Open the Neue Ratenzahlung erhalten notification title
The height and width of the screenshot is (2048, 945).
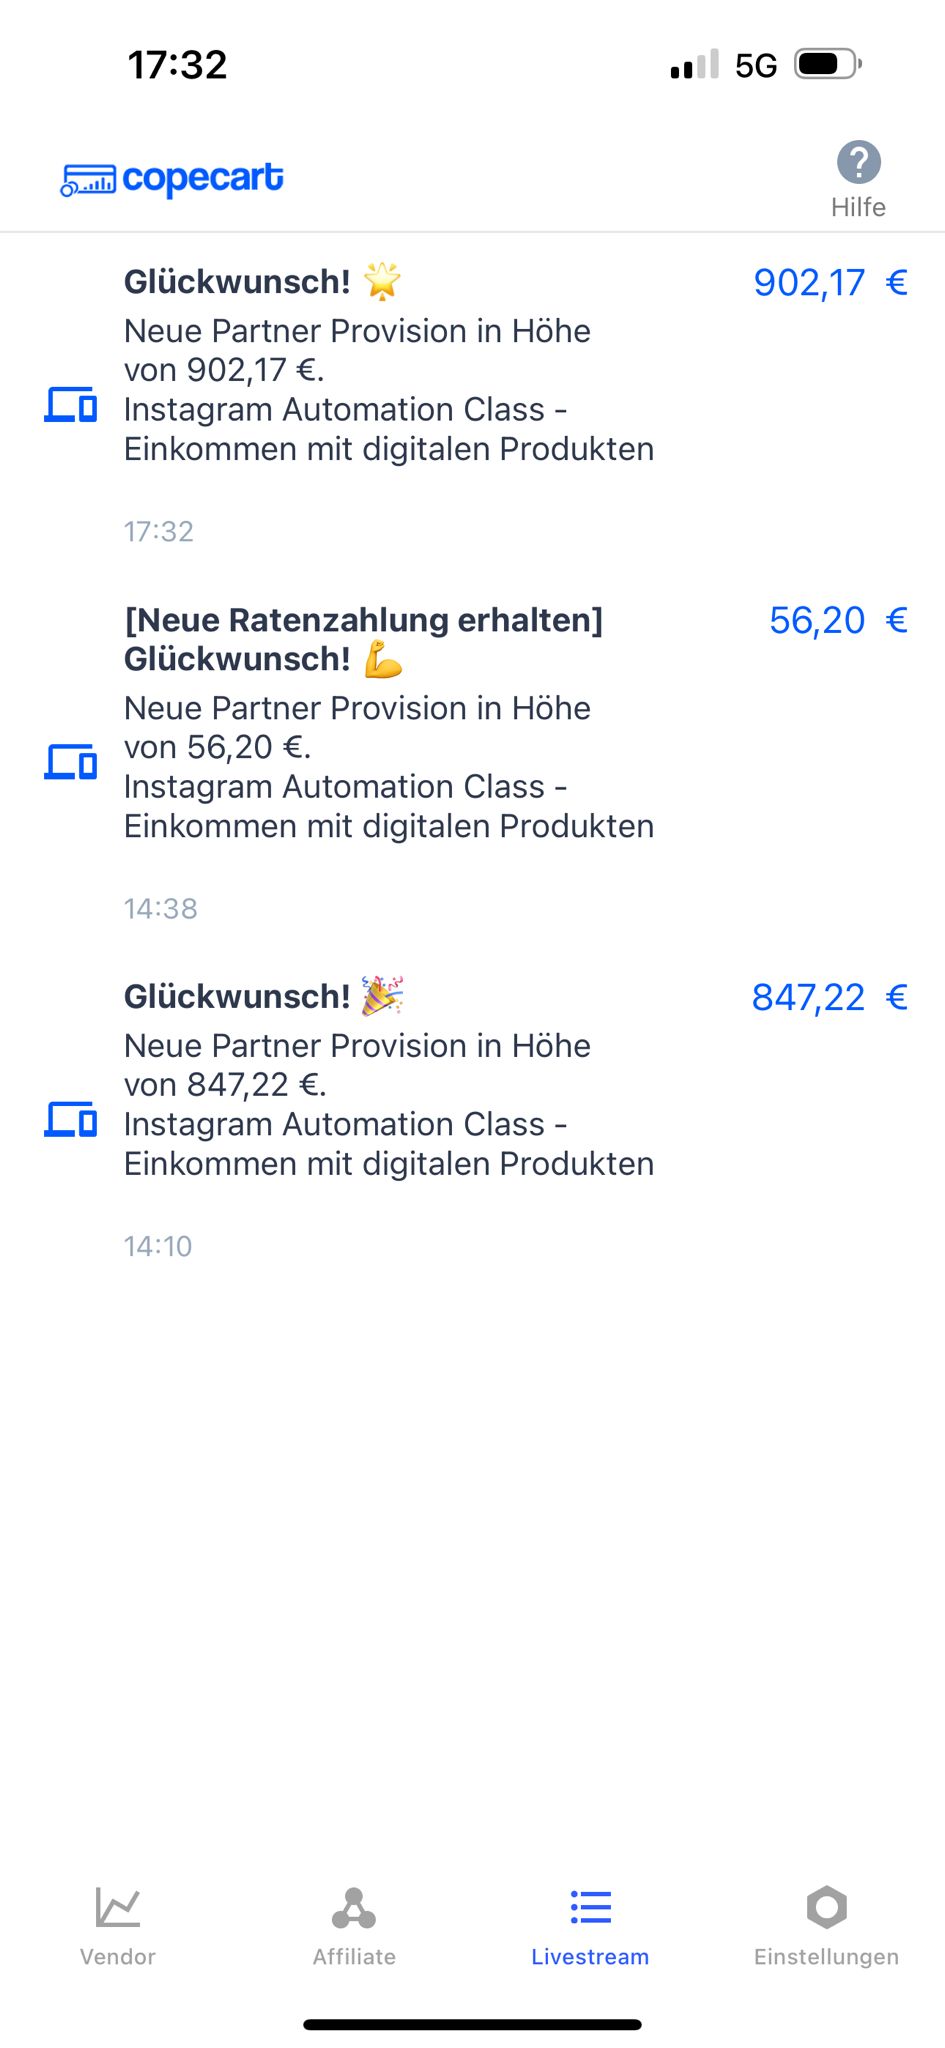point(364,620)
